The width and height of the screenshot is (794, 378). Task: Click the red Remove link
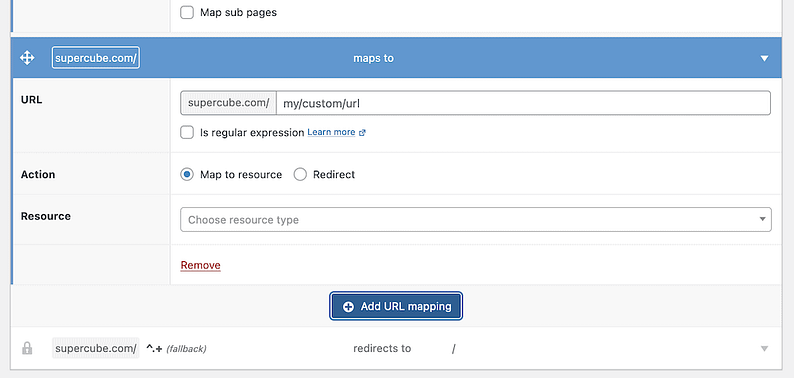coord(201,265)
